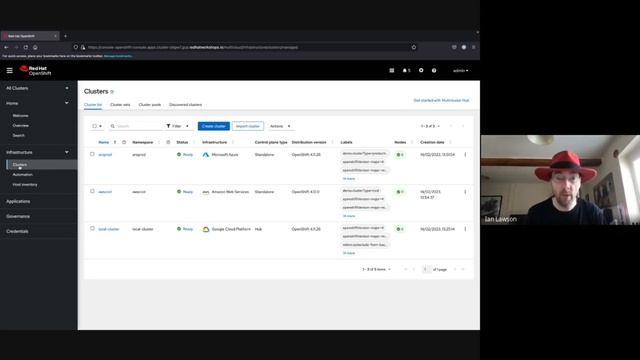Click the search magnifier icon in toolbar
The height and width of the screenshot is (360, 640).
point(113,126)
